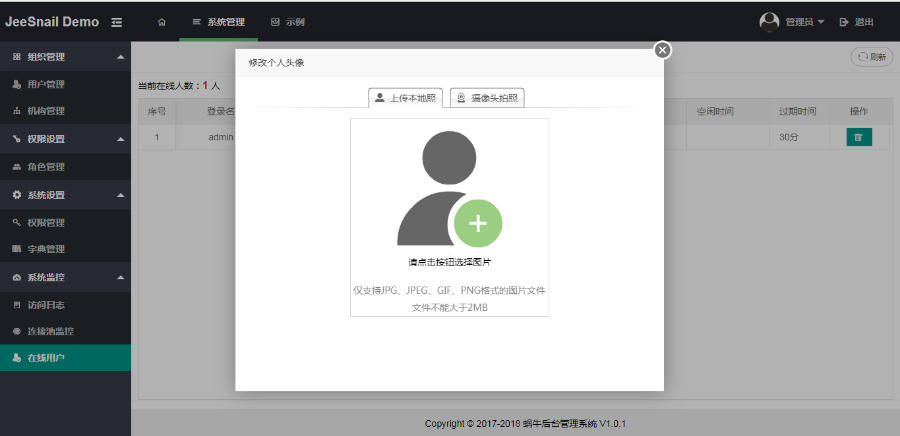The height and width of the screenshot is (436, 900).
Task: Click the 刷新 refresh button
Action: tap(872, 57)
